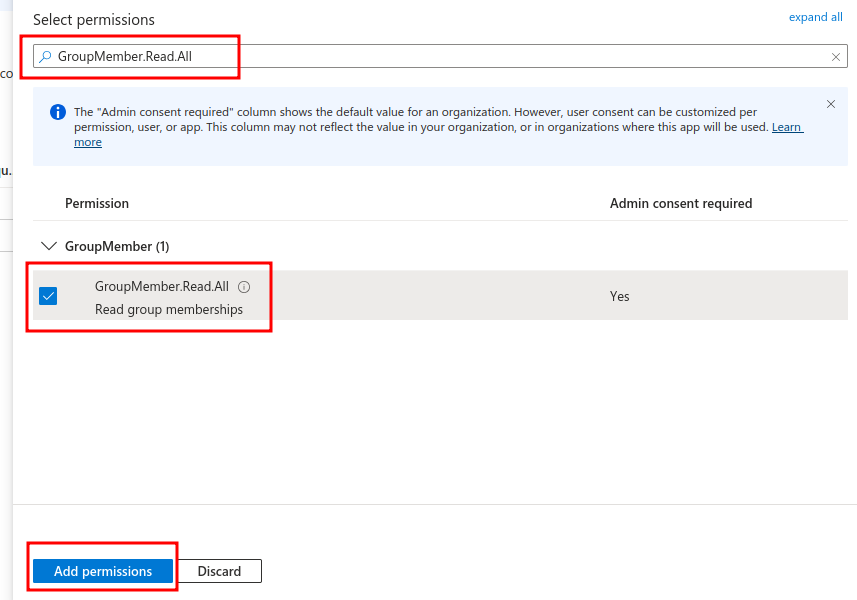Click the GroupMember (1) group label
The image size is (857, 600).
tap(110, 246)
